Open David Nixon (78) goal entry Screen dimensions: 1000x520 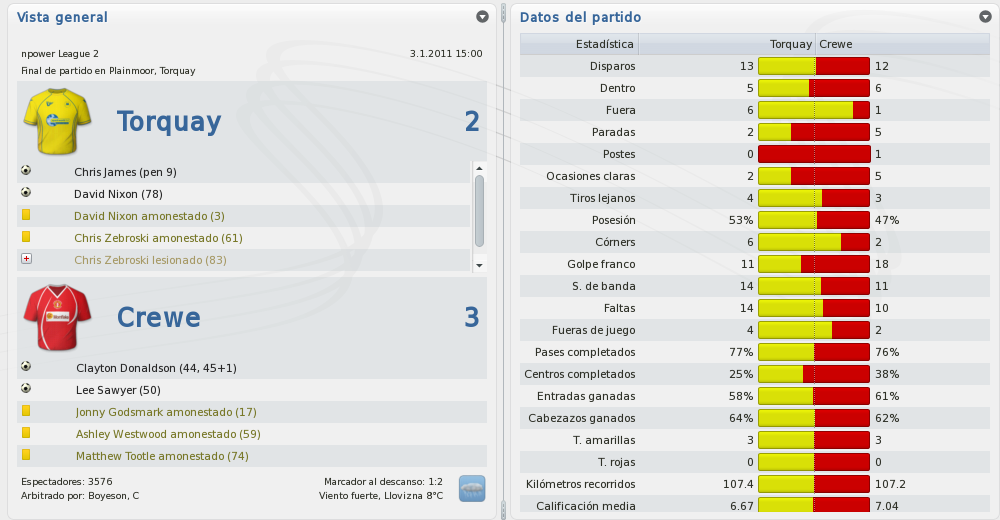click(118, 194)
